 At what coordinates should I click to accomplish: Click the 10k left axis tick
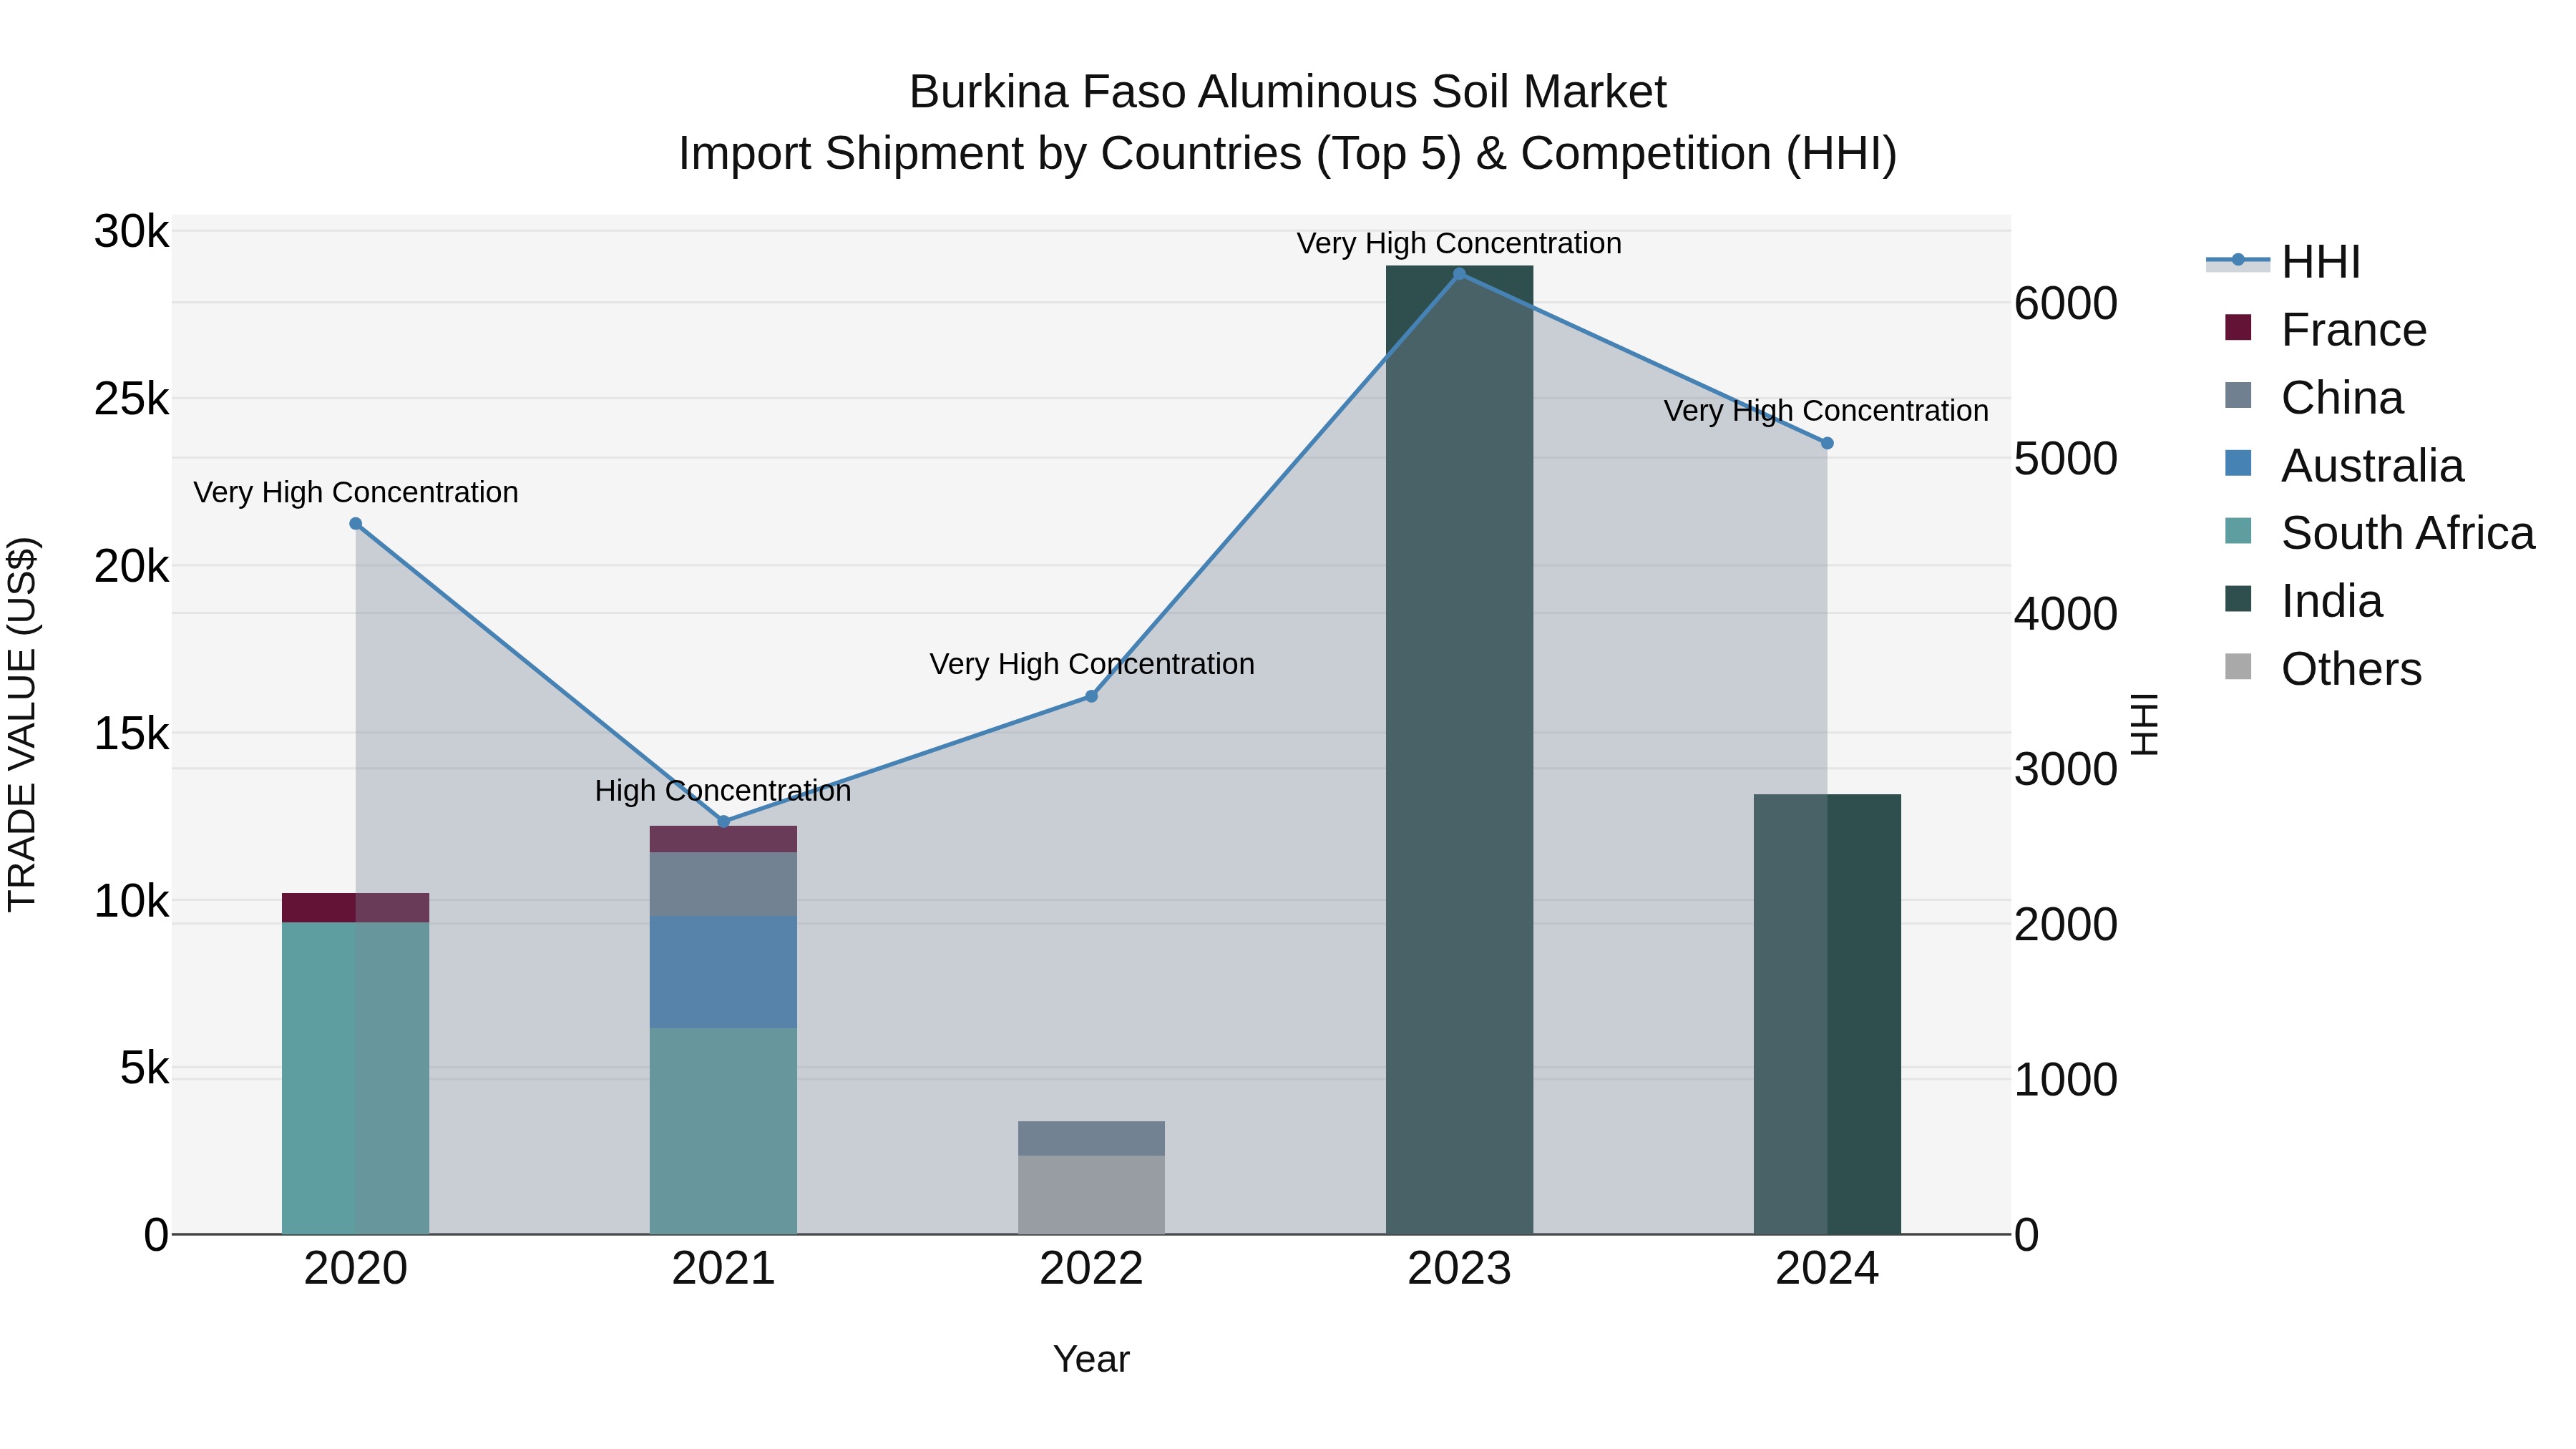click(x=132, y=901)
